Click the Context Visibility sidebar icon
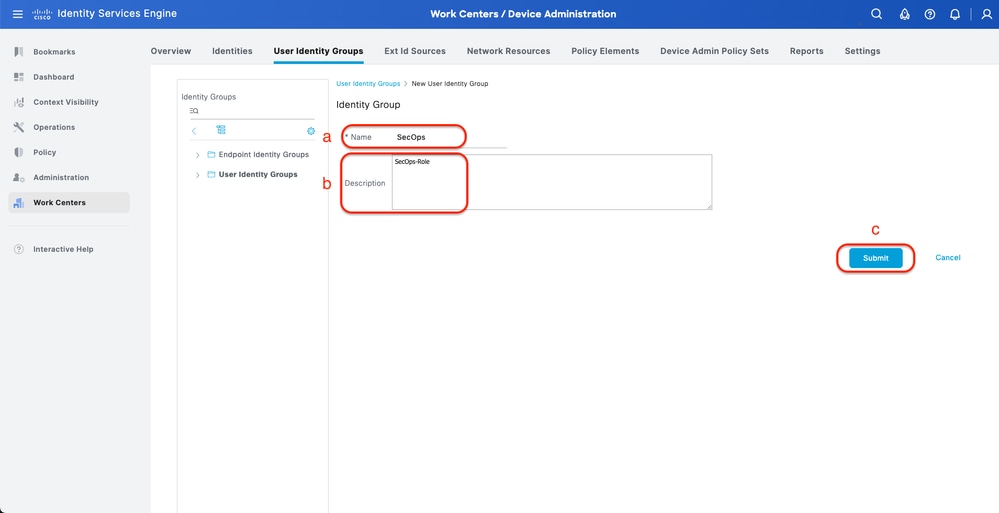The image size is (999, 513). (x=18, y=102)
